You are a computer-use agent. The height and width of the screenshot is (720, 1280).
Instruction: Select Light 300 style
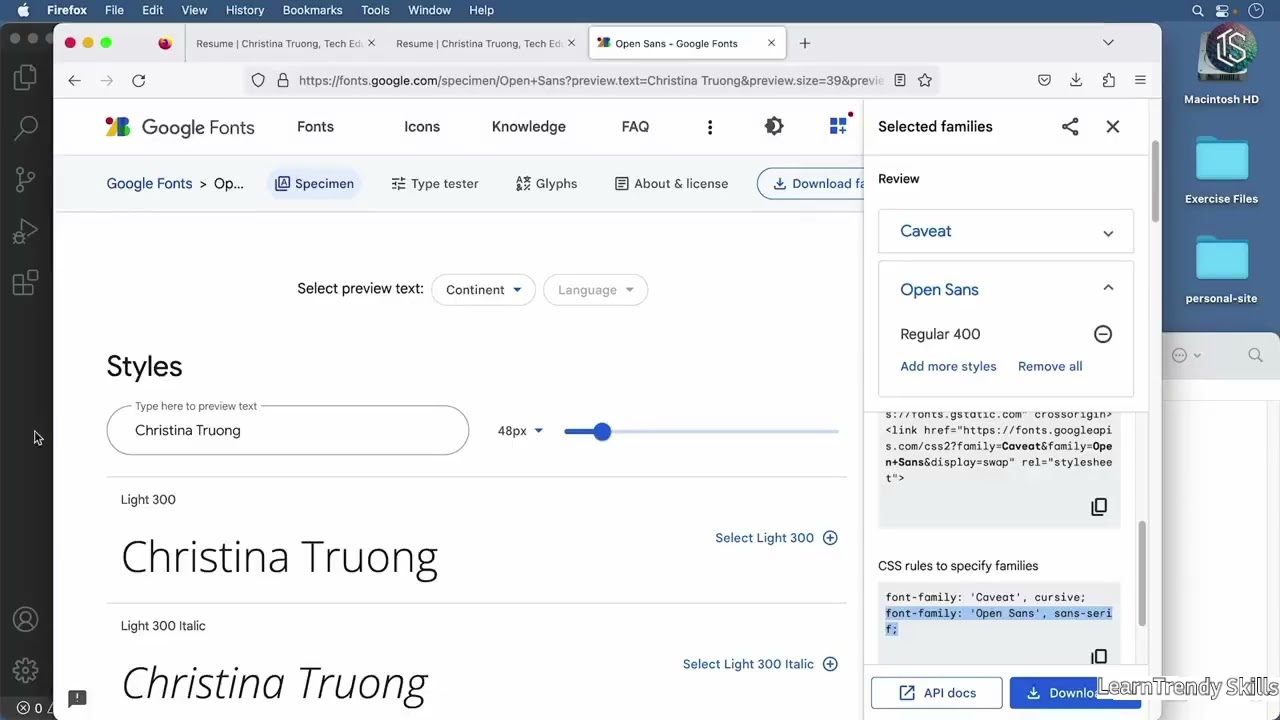(776, 538)
